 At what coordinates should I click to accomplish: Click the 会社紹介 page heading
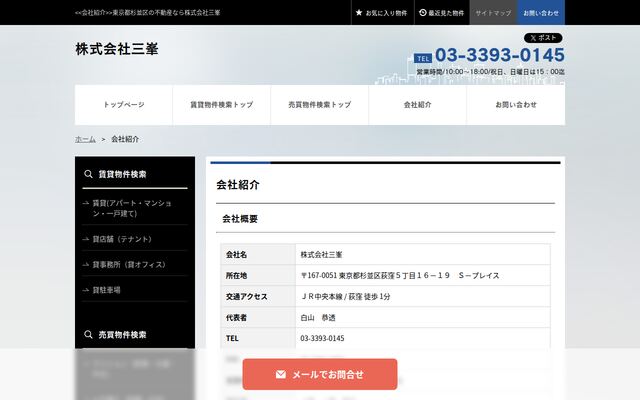[x=238, y=185]
